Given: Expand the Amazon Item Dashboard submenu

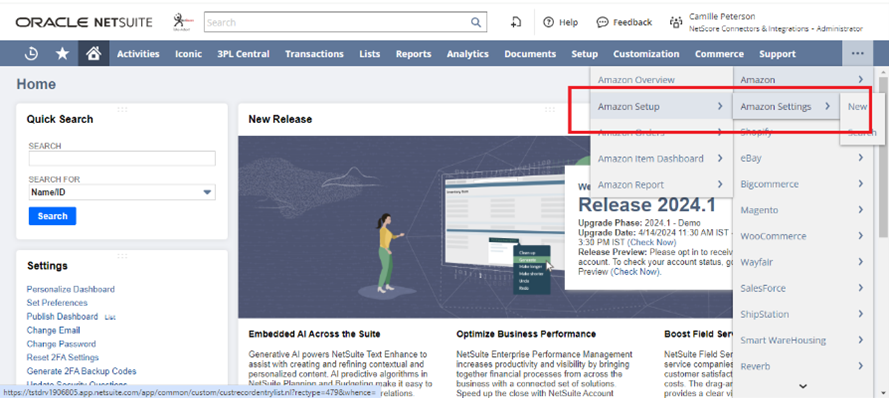Looking at the screenshot, I should tap(661, 158).
